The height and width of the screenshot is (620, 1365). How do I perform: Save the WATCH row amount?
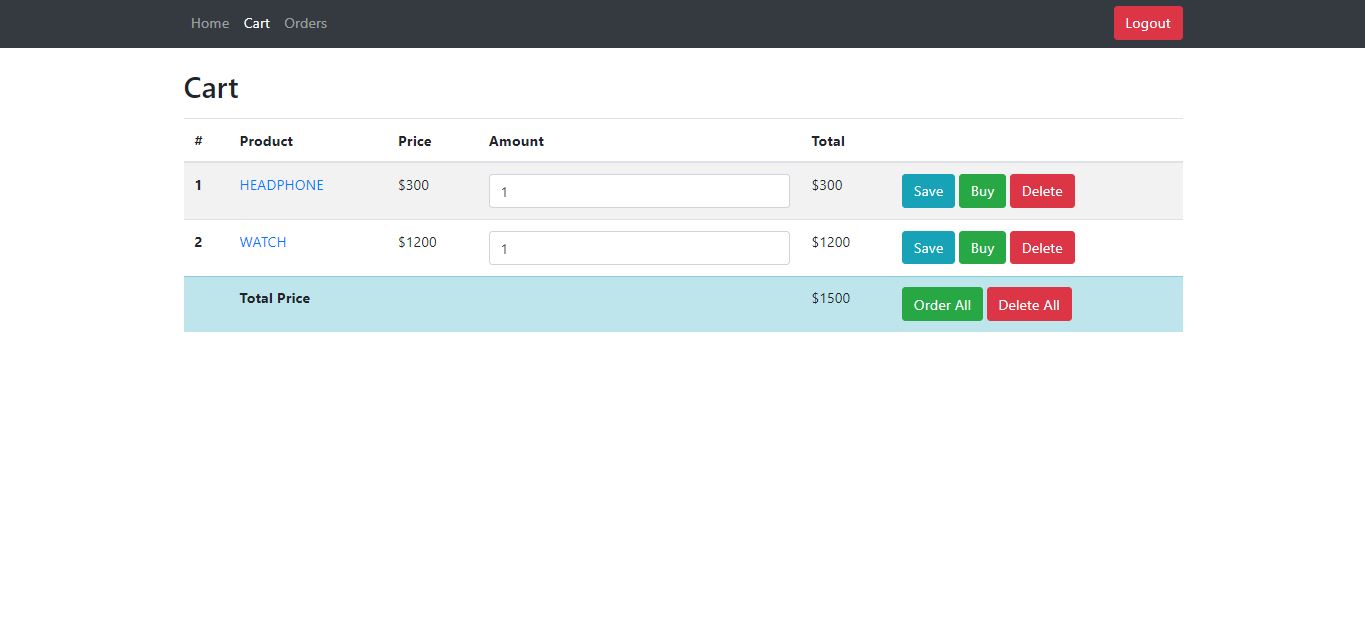[x=928, y=248]
